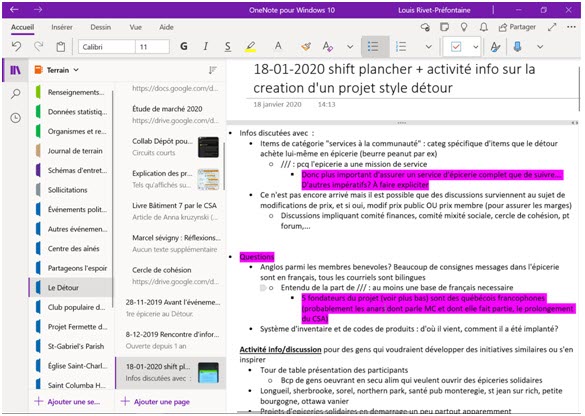Apply bold with the G button
This screenshot has height=416, width=585.
click(x=184, y=46)
